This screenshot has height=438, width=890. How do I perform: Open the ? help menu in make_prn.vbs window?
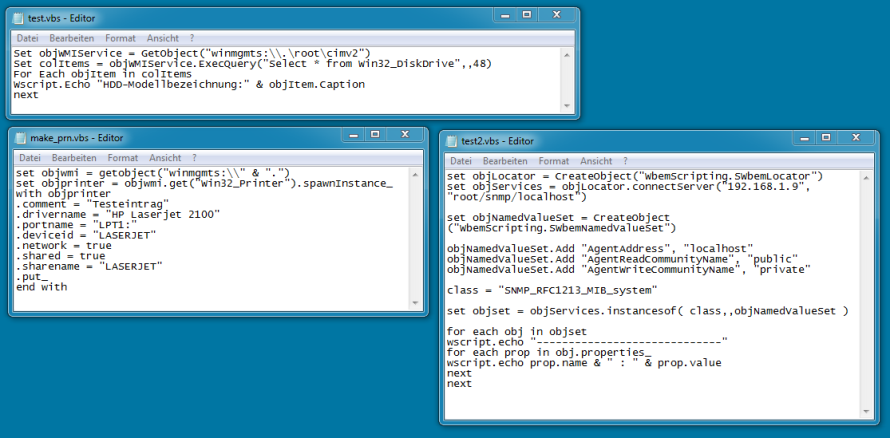coord(195,158)
